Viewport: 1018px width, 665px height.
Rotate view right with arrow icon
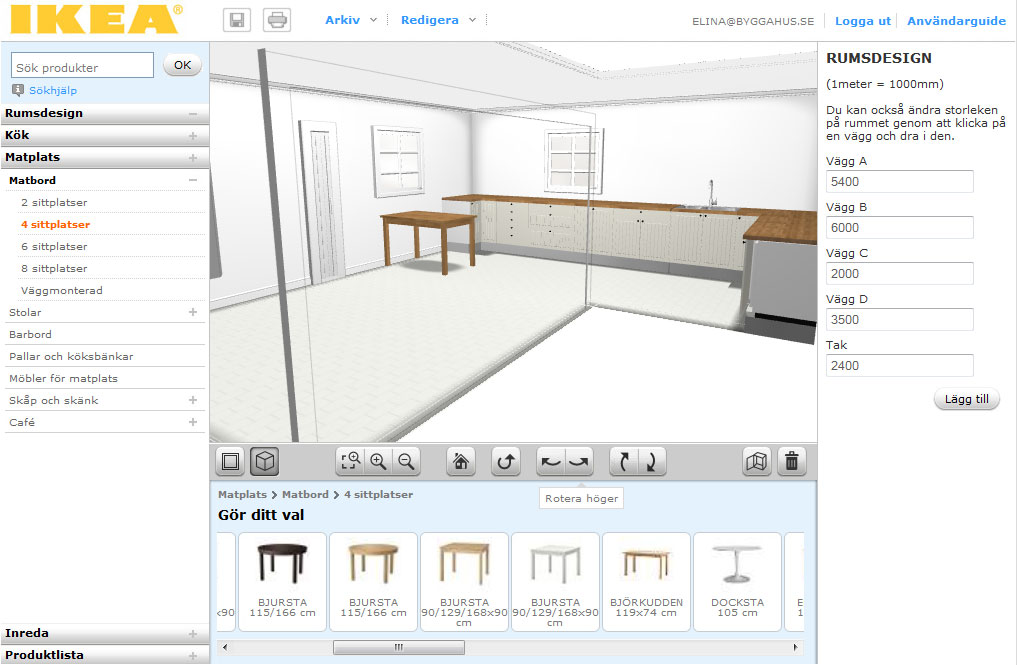580,461
